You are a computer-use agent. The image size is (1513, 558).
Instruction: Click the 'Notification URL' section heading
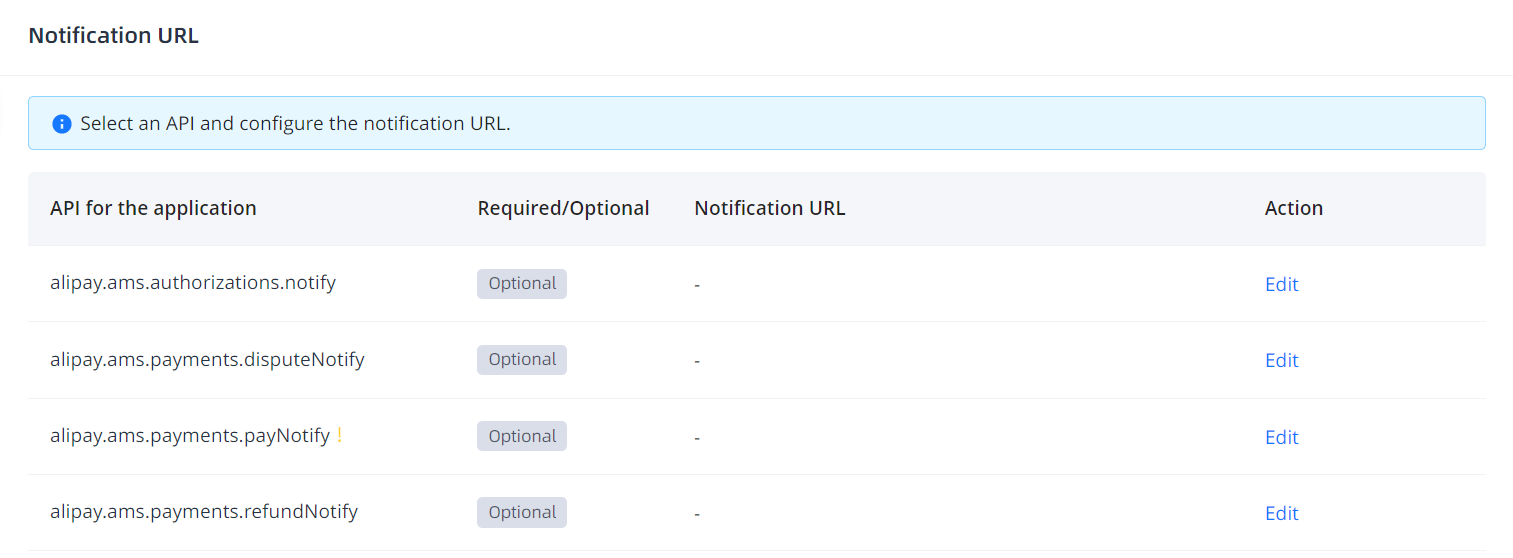pos(113,36)
